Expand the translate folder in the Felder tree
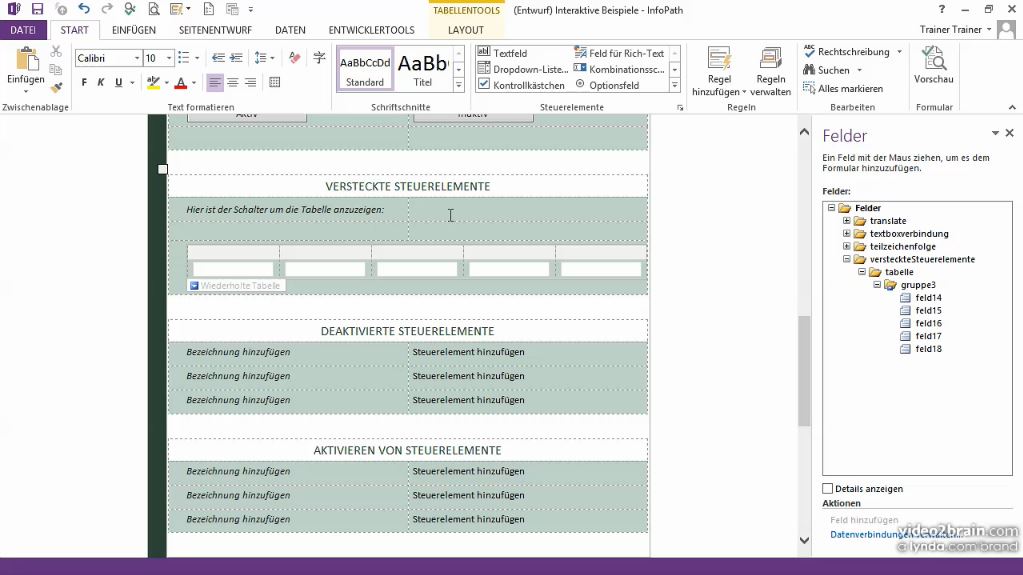The image size is (1023, 575). click(x=846, y=221)
